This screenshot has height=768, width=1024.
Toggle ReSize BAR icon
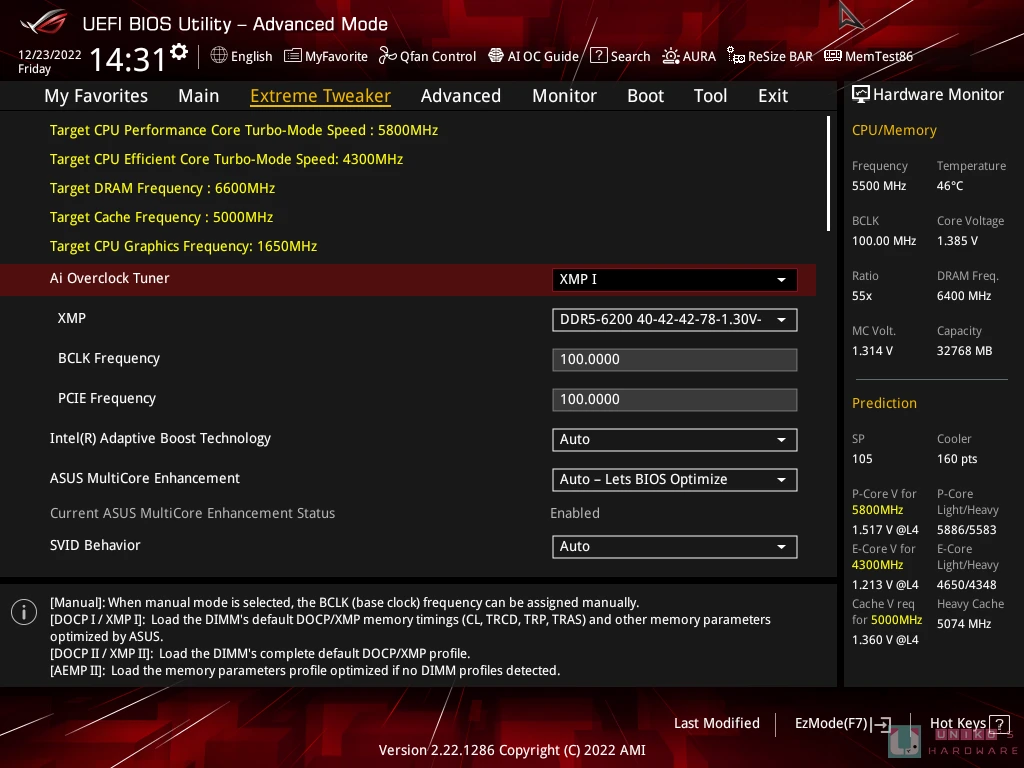click(x=736, y=56)
